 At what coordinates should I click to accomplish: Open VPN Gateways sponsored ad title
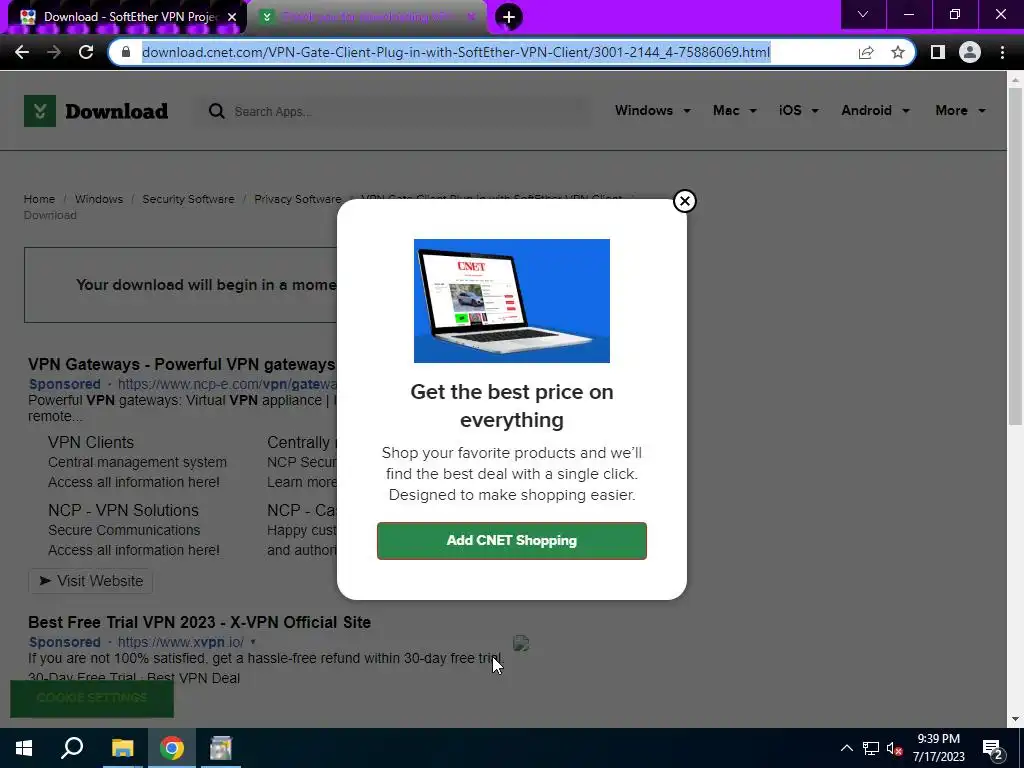[x=182, y=364]
